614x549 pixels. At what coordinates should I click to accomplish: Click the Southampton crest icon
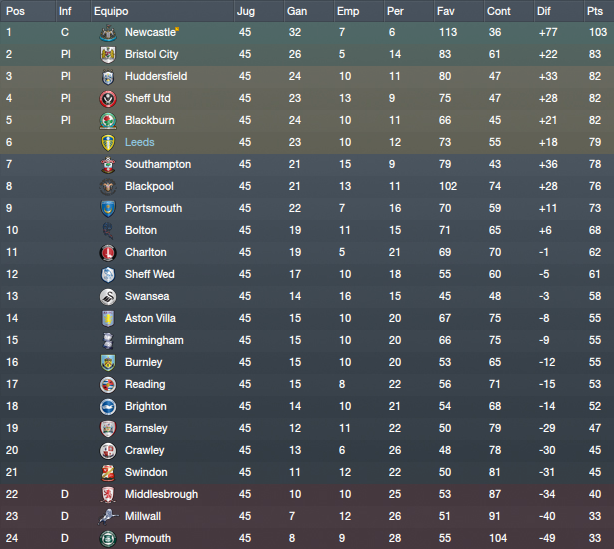(x=108, y=164)
